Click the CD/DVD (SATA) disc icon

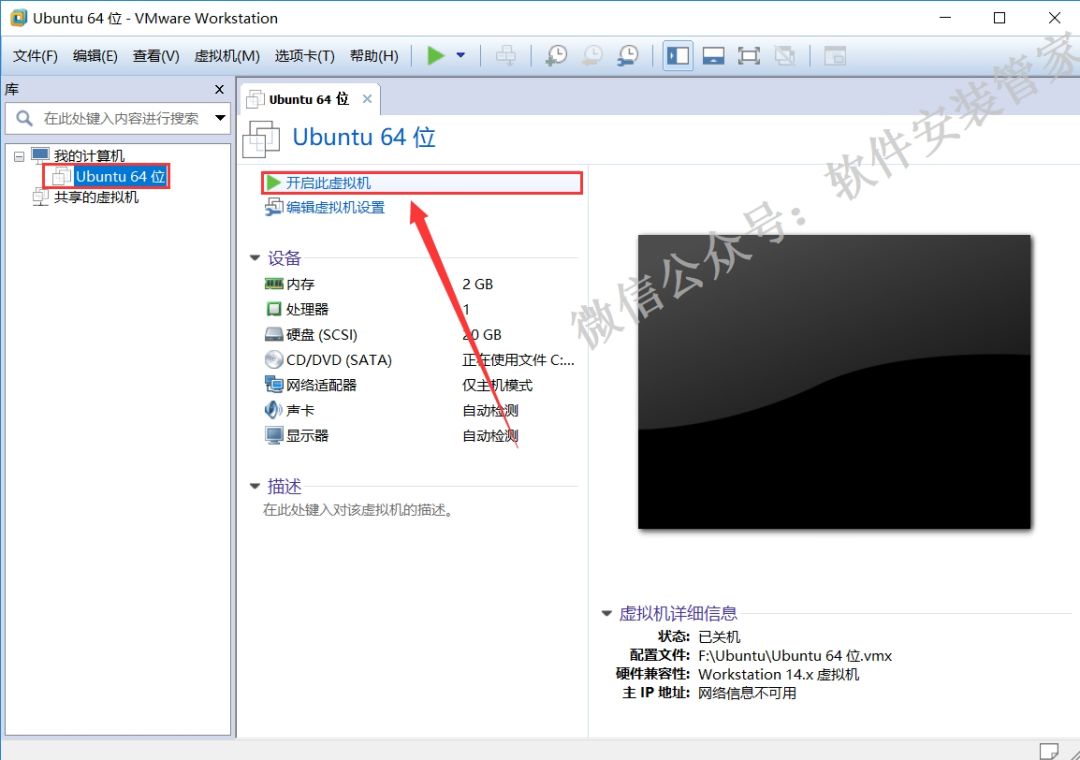tap(273, 359)
